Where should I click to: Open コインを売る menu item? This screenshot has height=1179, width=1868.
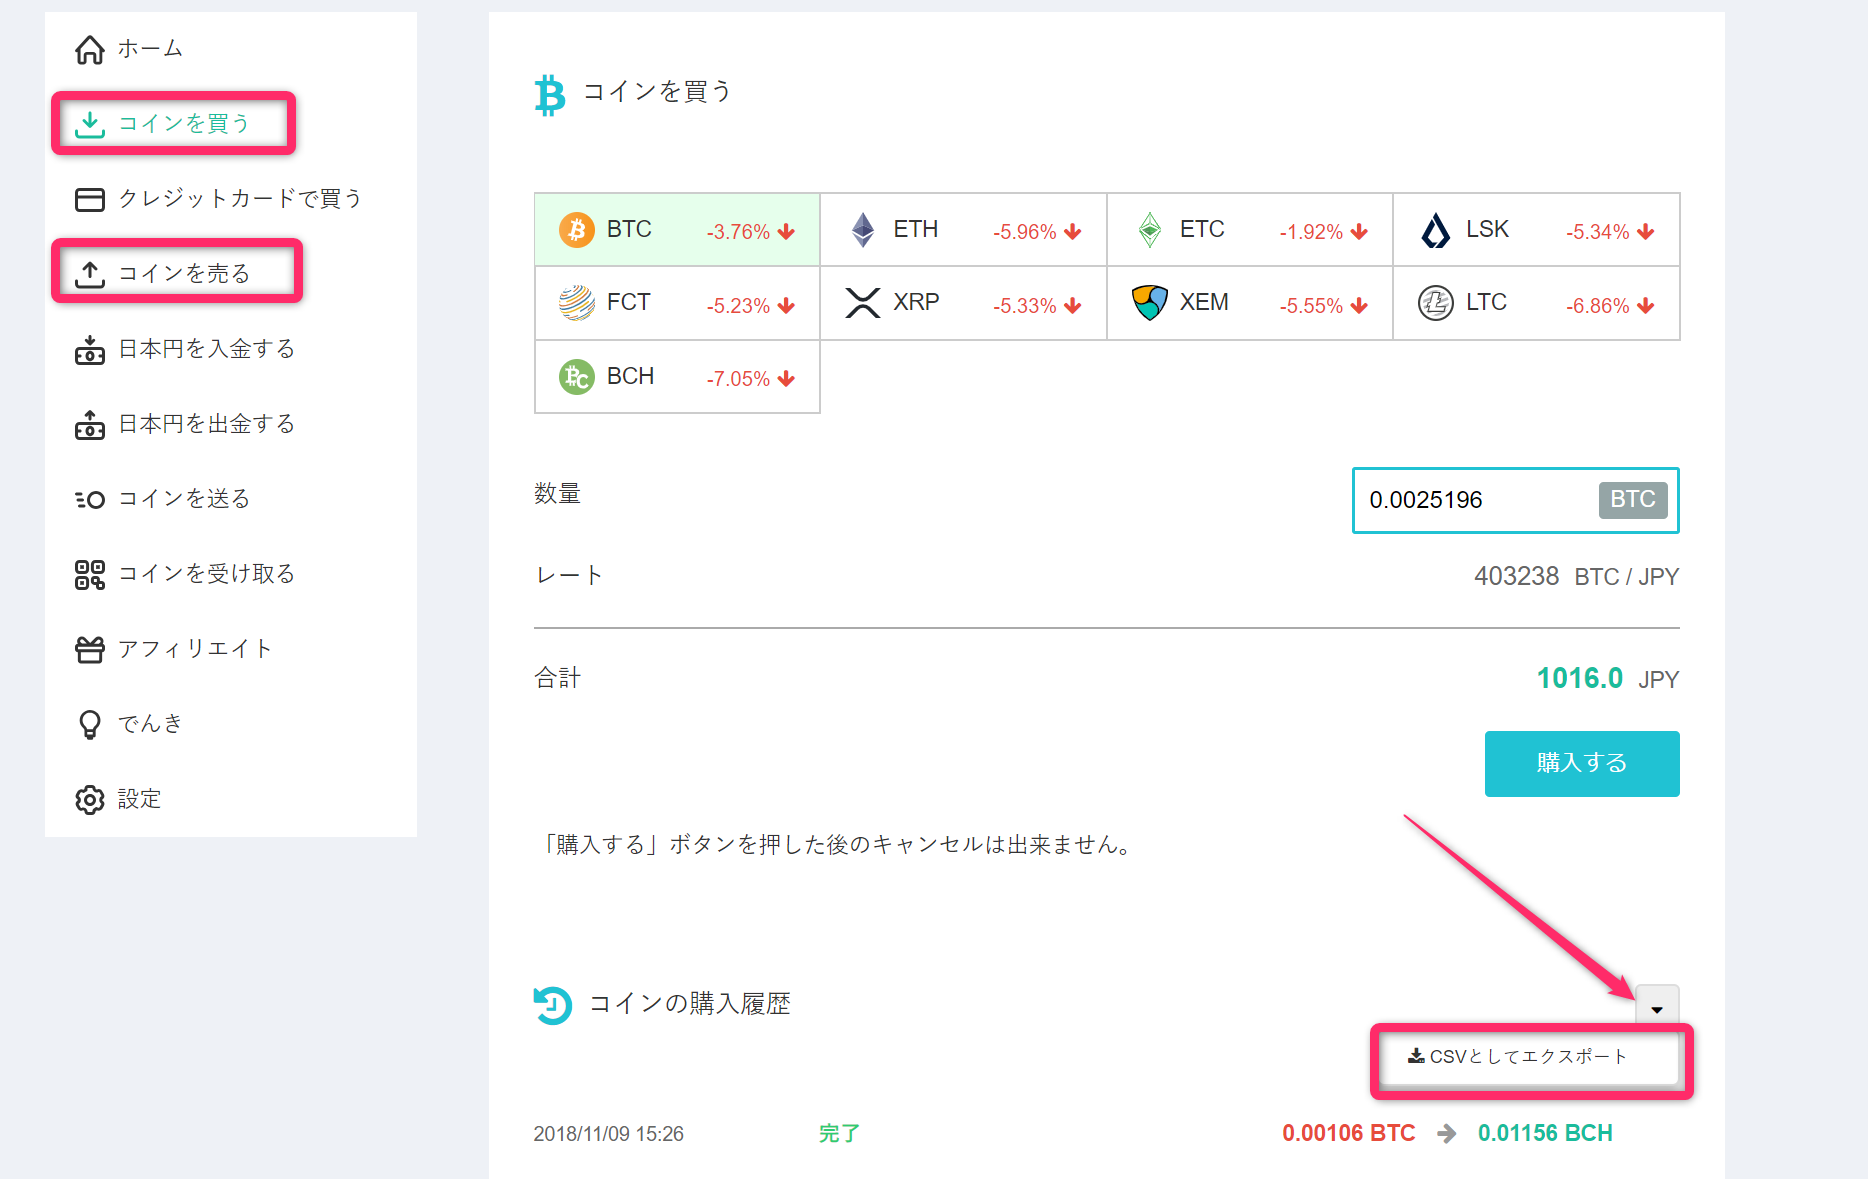pyautogui.click(x=177, y=273)
